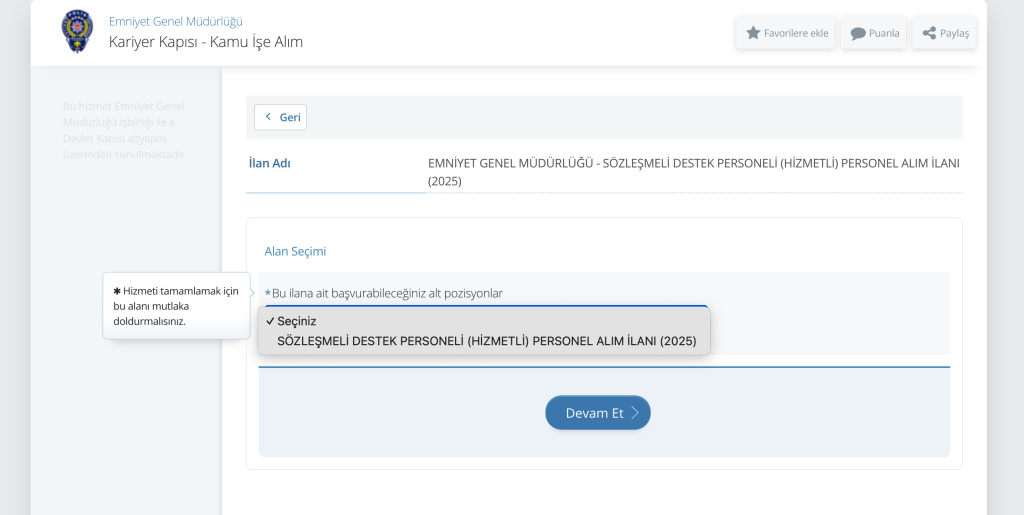Click the Puanla button label
The width and height of the screenshot is (1024, 515).
[x=884, y=33]
